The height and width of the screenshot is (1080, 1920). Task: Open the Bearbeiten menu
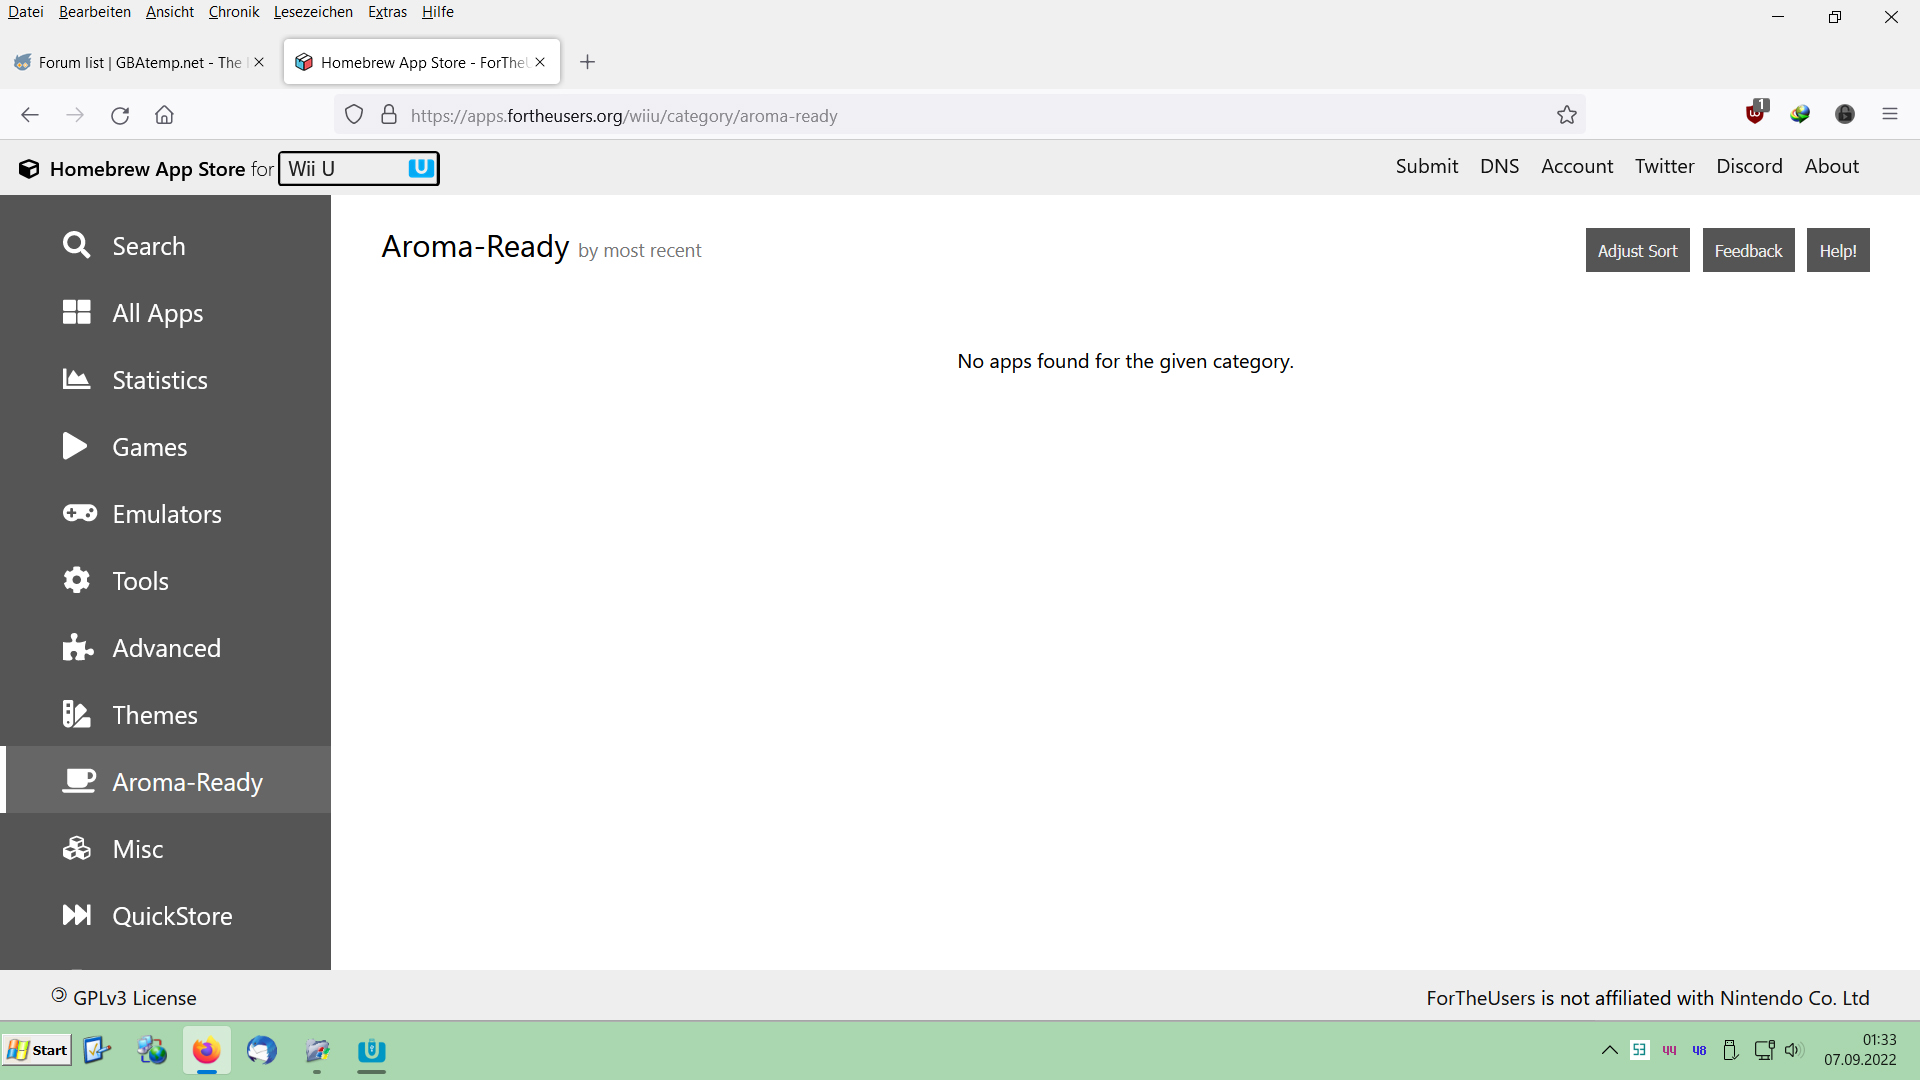coord(95,12)
